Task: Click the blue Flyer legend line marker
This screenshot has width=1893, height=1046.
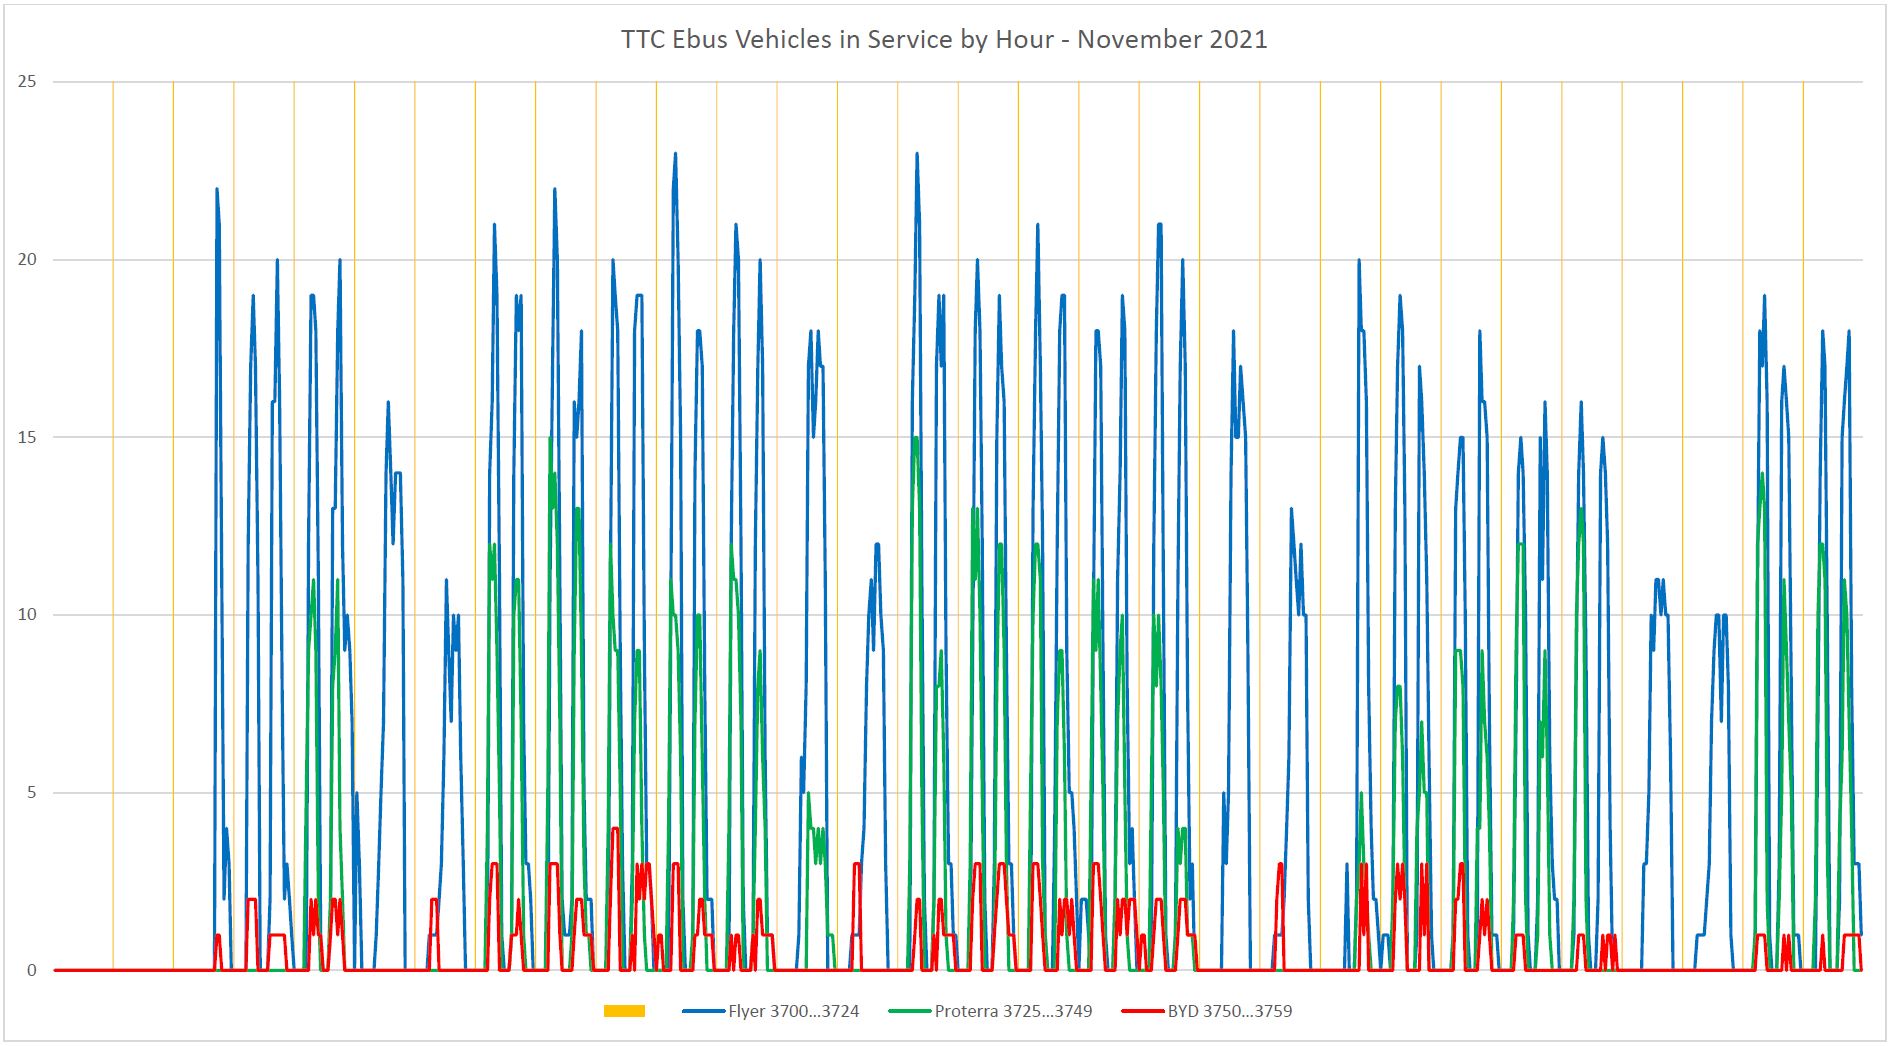Action: click(704, 1011)
